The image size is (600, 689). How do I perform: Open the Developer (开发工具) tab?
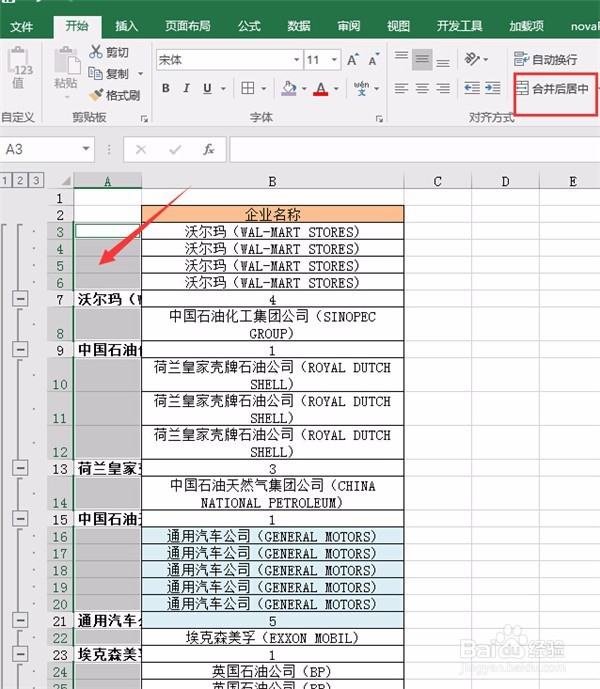[x=459, y=26]
